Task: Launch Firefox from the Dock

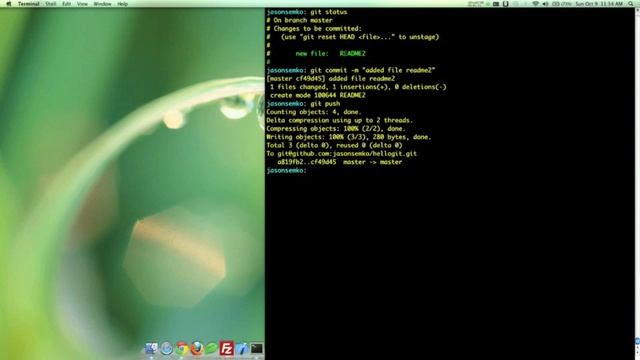Action: [x=197, y=348]
